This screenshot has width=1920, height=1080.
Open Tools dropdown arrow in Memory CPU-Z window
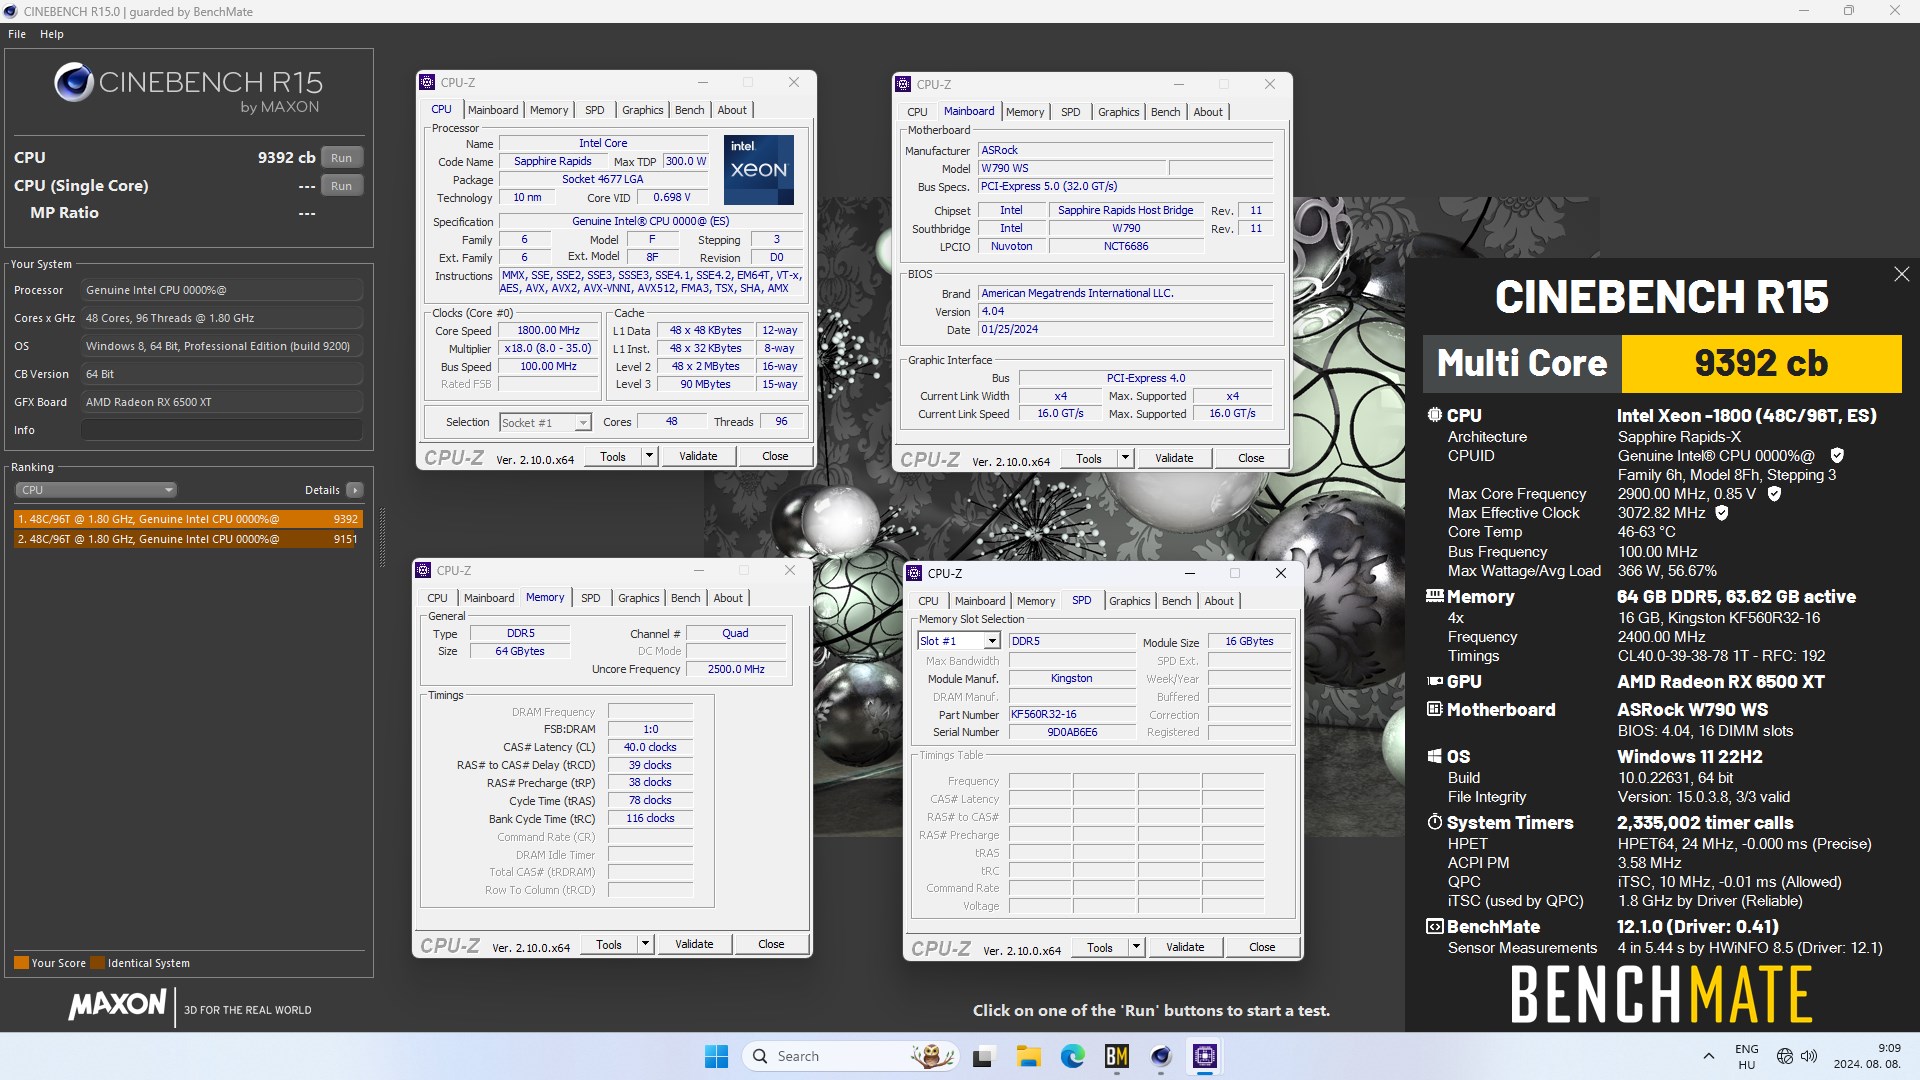(644, 944)
